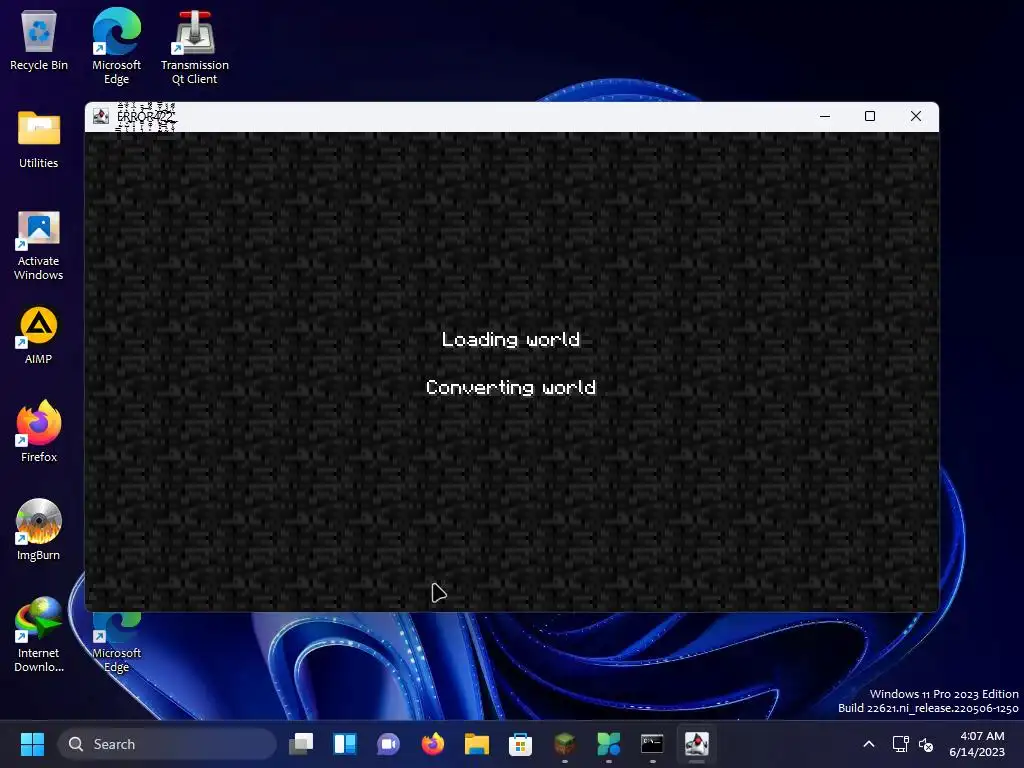Screen dimensions: 1024x768
Task: Open File Explorer from taskbar
Action: (477, 744)
